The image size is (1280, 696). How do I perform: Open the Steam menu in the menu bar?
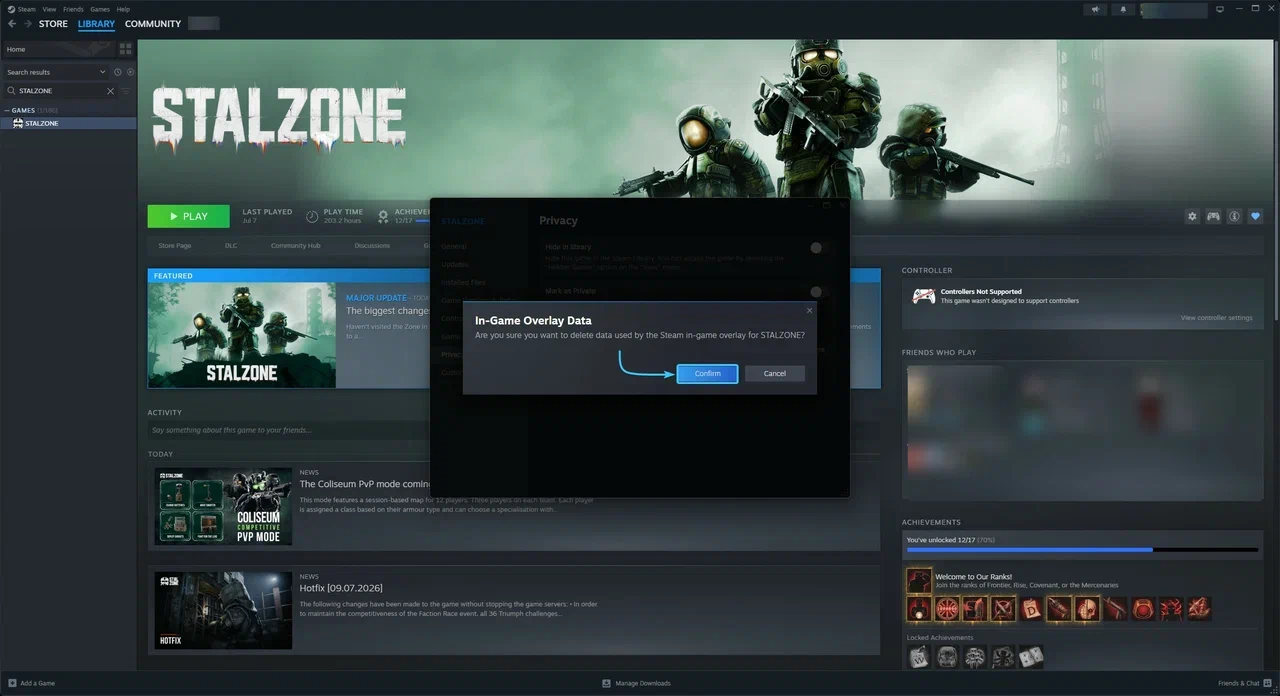tap(25, 9)
